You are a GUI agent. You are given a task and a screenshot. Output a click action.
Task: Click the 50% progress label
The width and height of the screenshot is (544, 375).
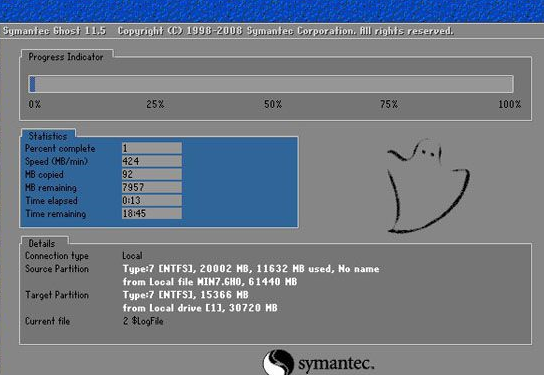[x=273, y=104]
